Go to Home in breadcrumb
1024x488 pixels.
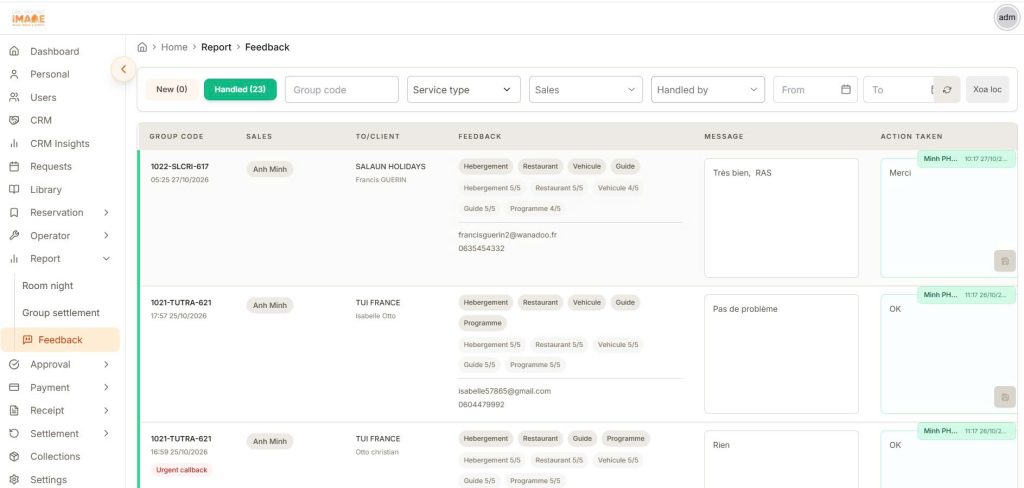[x=174, y=47]
